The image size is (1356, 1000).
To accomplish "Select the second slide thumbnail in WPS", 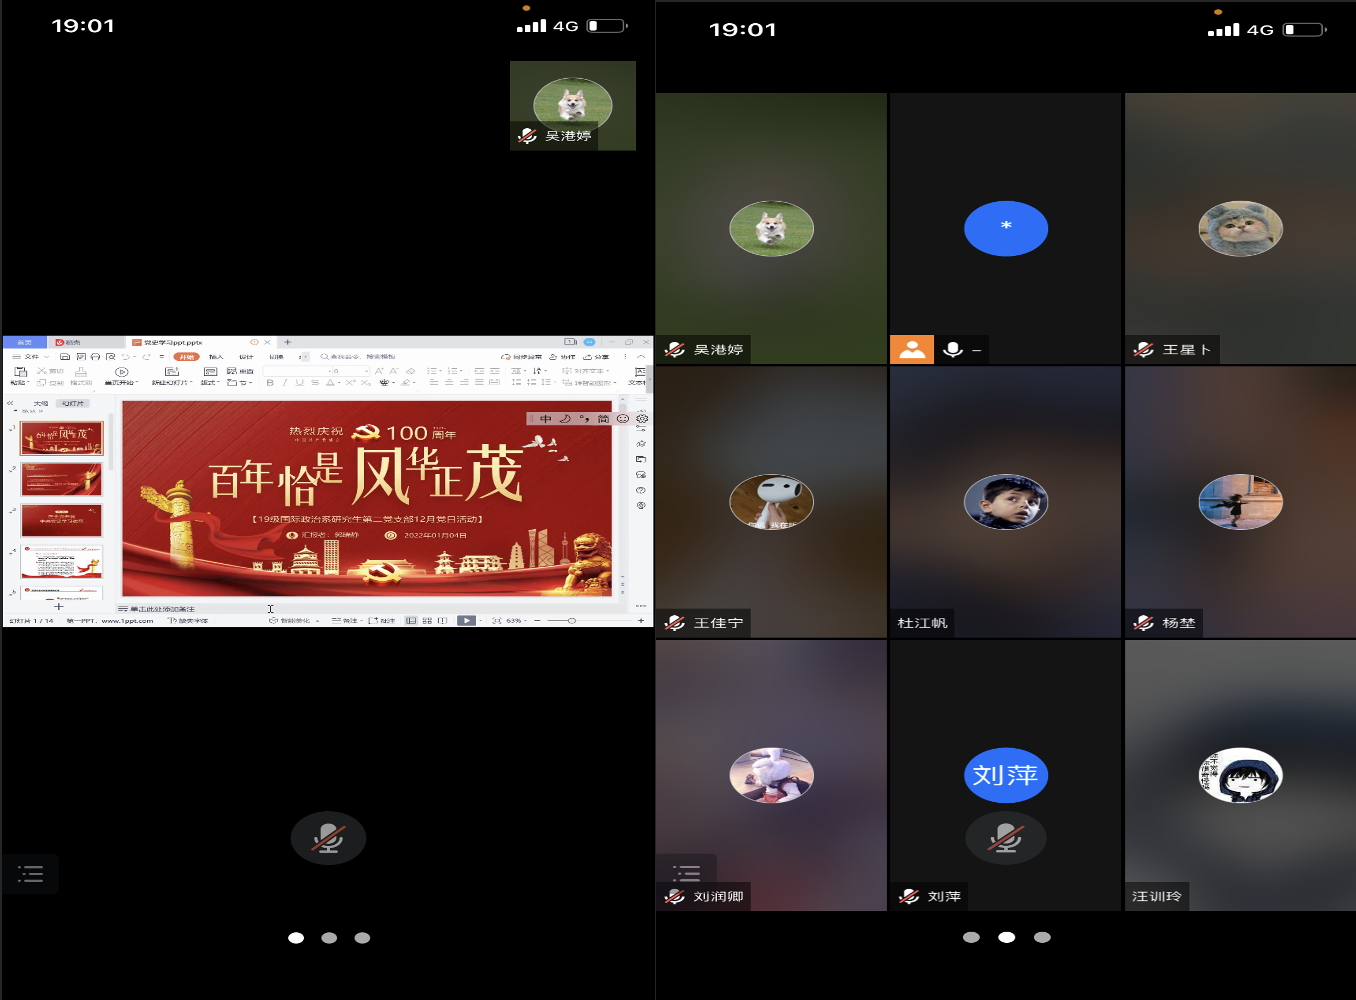I will pyautogui.click(x=62, y=479).
